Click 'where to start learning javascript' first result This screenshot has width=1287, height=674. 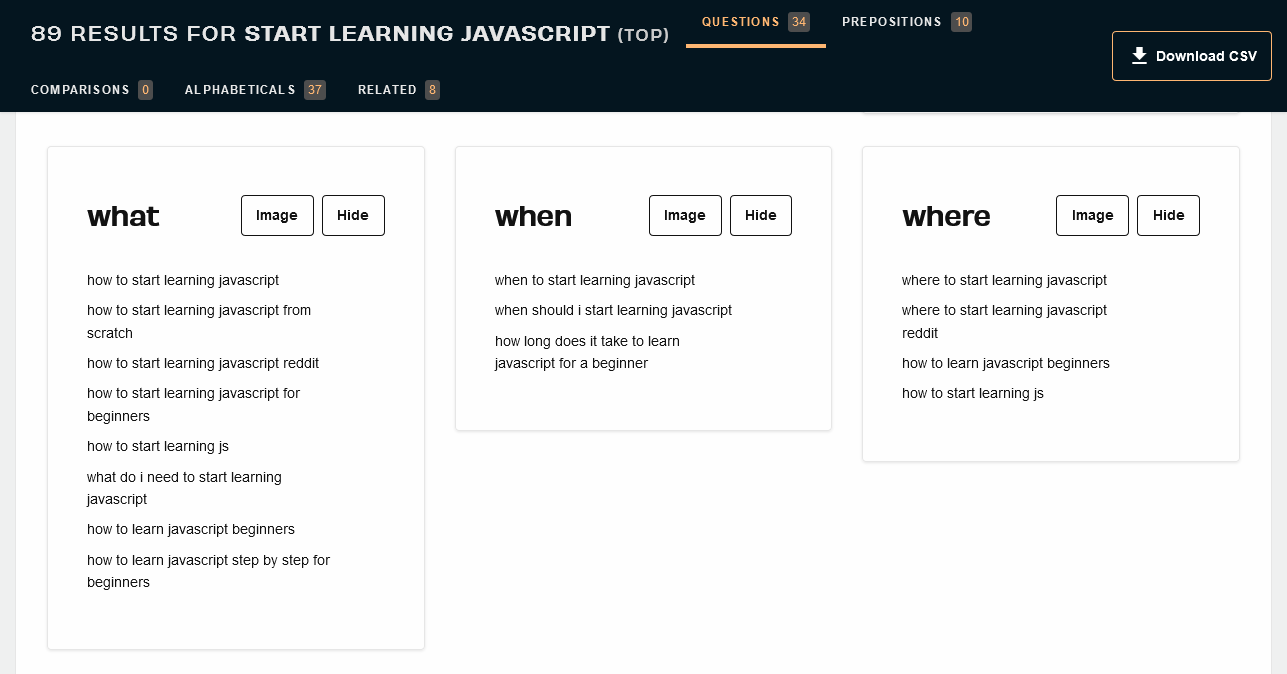(x=1004, y=280)
